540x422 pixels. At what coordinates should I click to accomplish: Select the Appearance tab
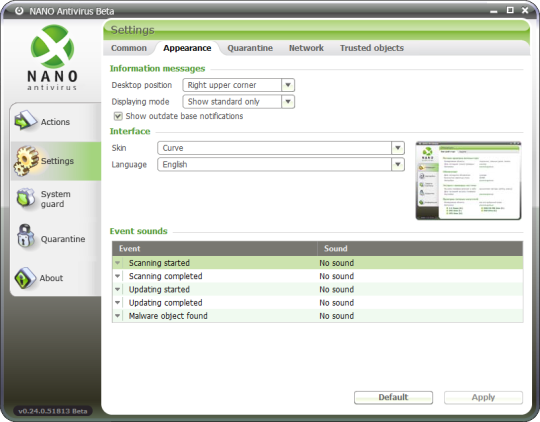187,48
